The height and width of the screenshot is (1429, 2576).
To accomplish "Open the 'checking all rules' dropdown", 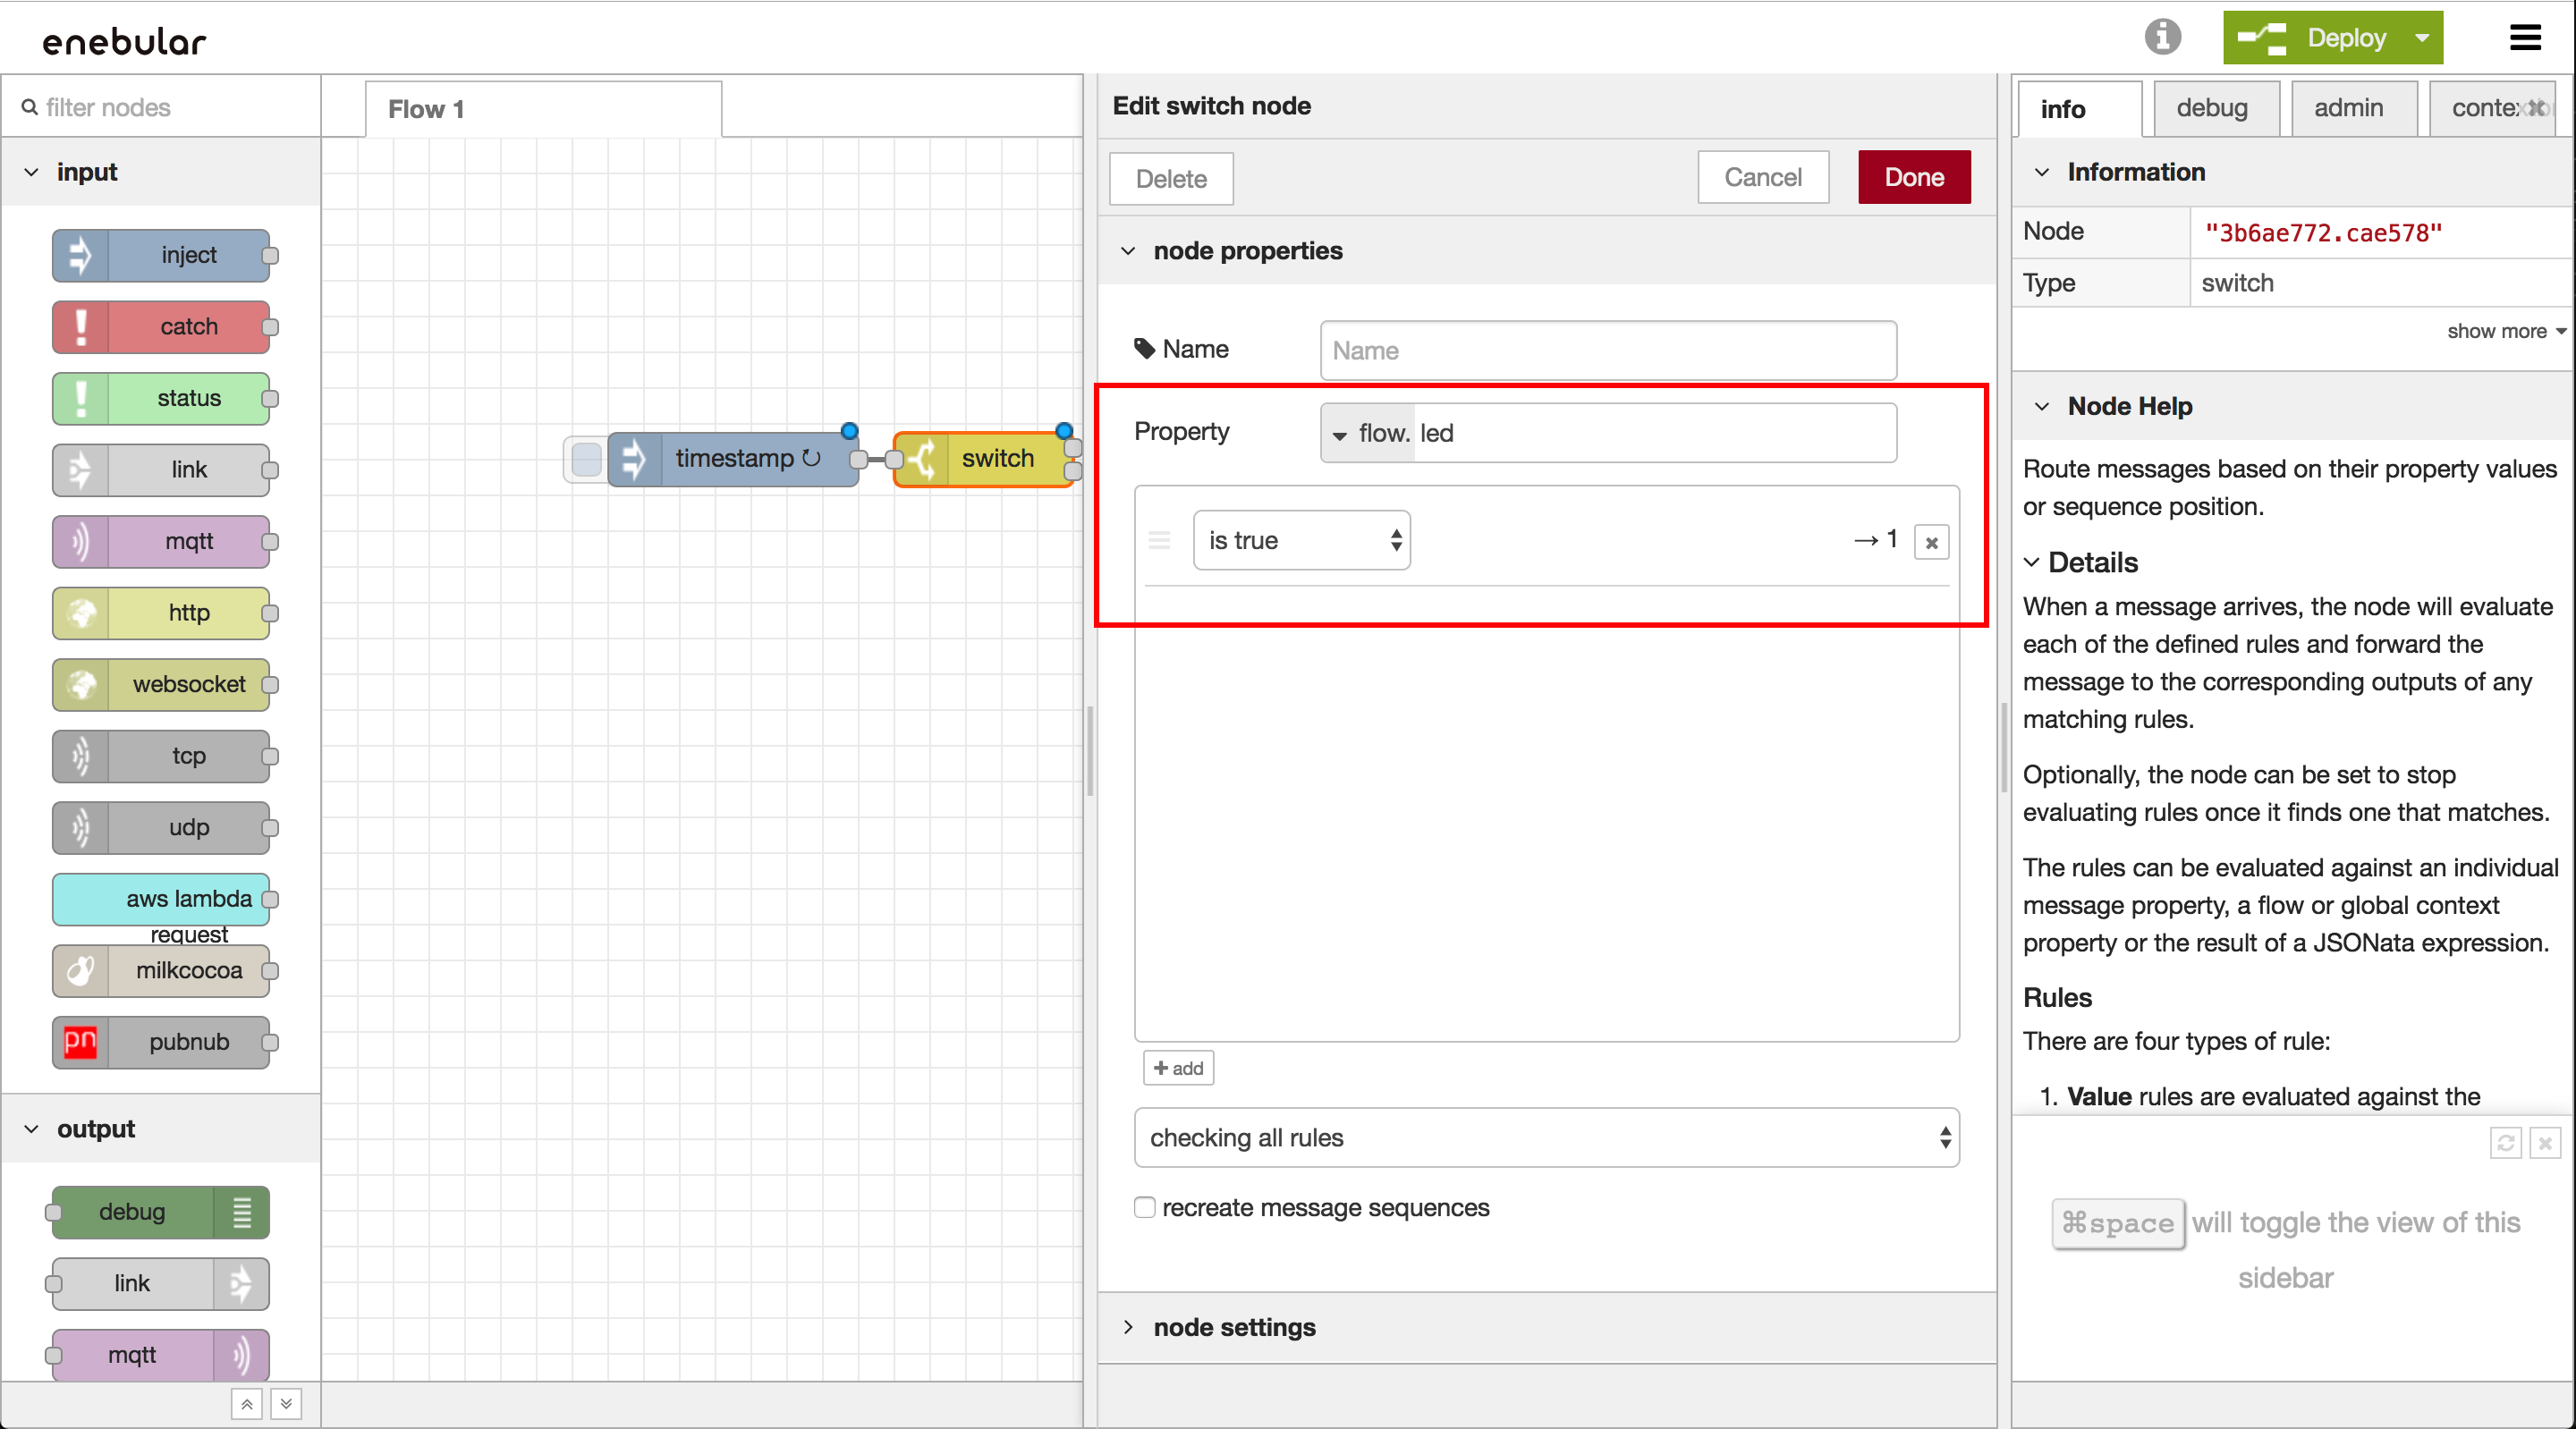I will [x=1545, y=1137].
